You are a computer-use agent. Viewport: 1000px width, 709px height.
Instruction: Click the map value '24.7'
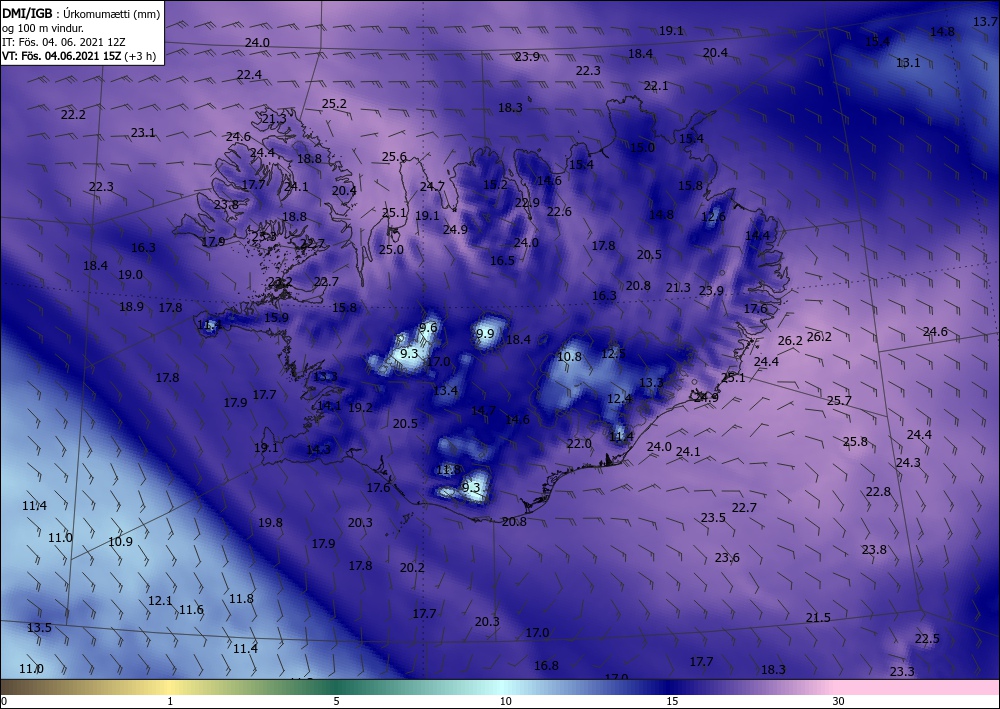coord(432,186)
